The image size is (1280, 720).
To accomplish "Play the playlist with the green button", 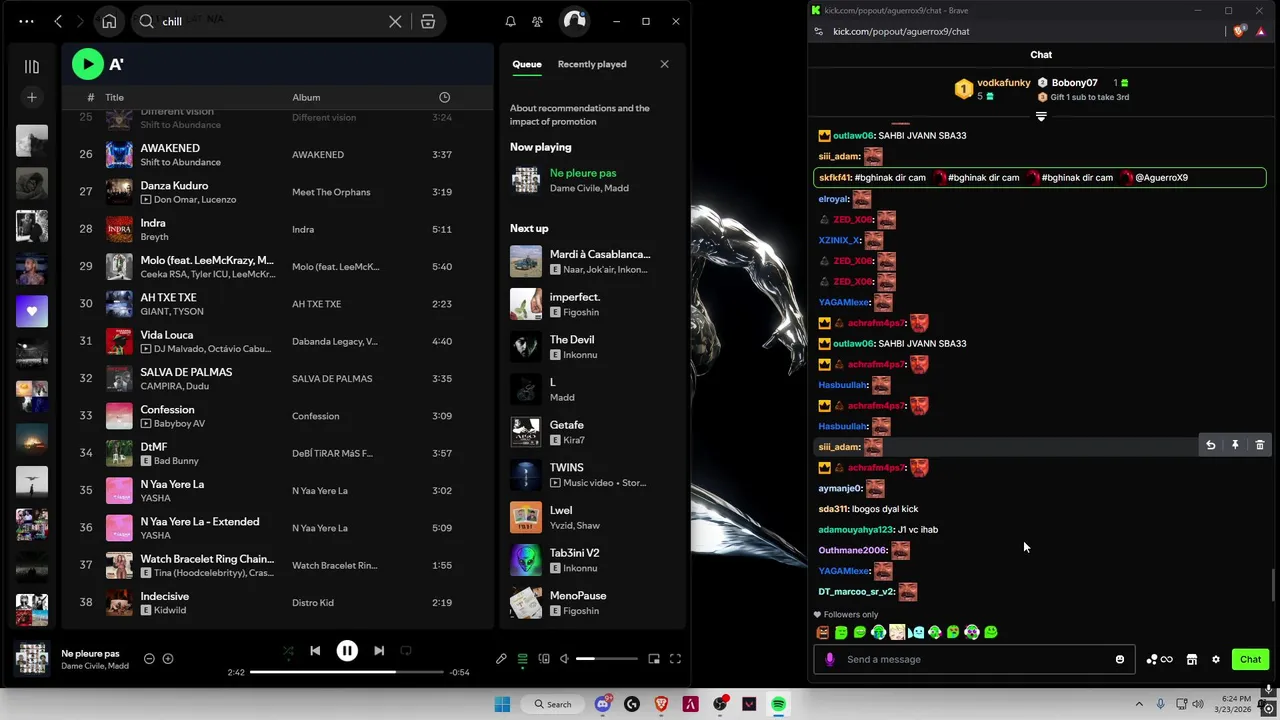I will tap(88, 64).
